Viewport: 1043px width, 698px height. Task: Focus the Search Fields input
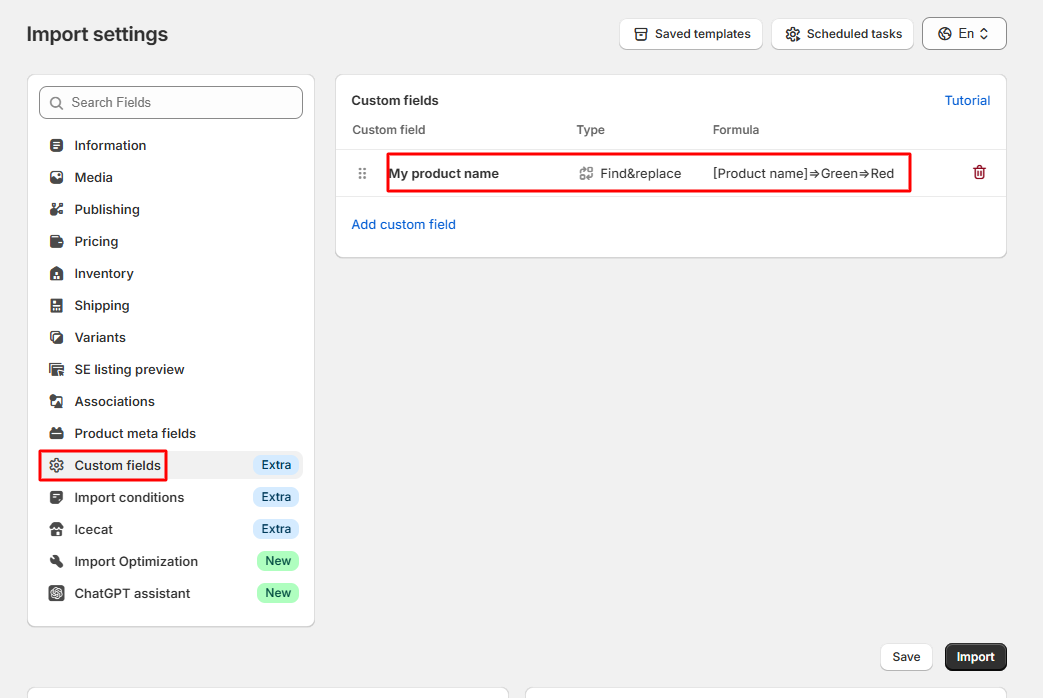pos(171,102)
